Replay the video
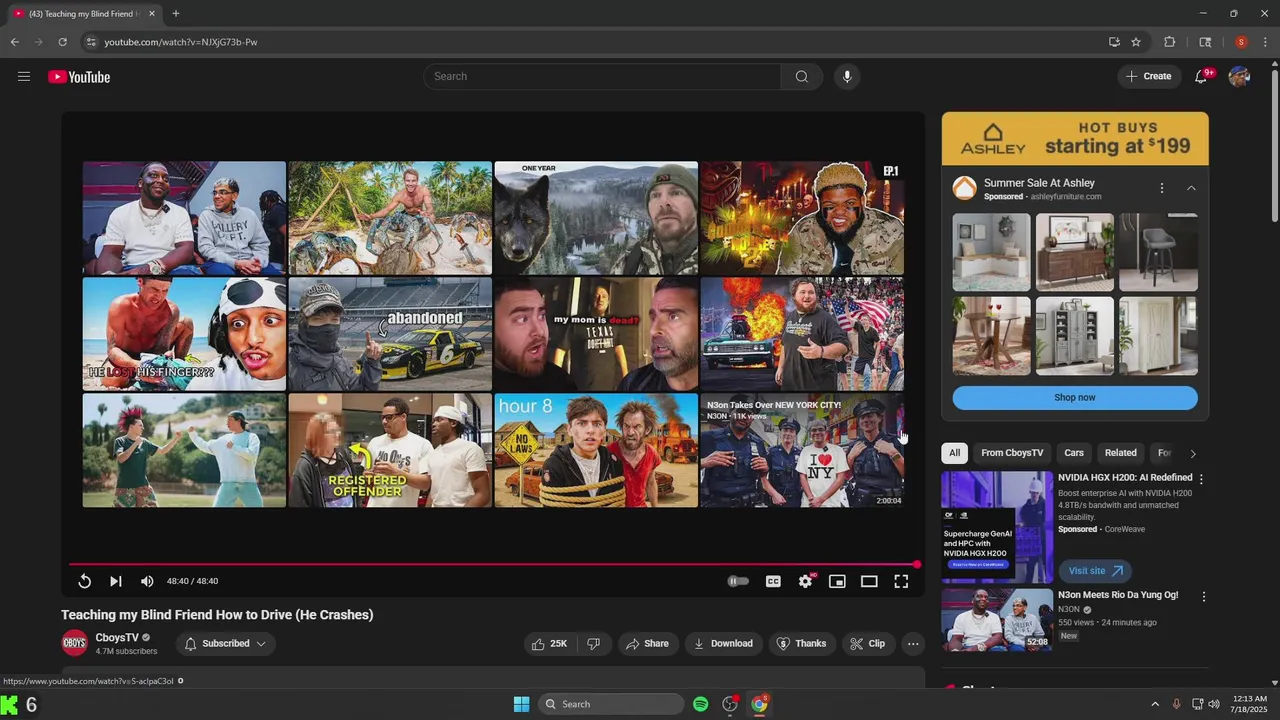This screenshot has width=1280, height=720. pyautogui.click(x=85, y=581)
